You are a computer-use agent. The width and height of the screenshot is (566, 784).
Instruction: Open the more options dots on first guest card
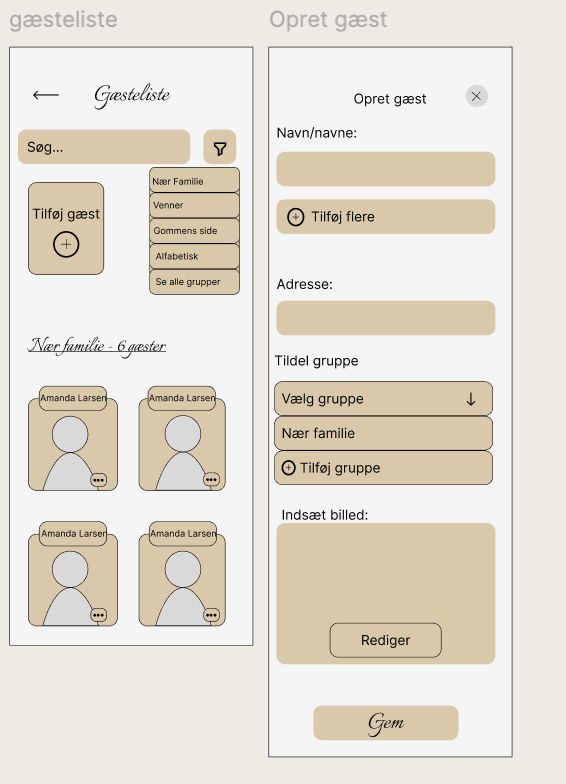(98, 480)
